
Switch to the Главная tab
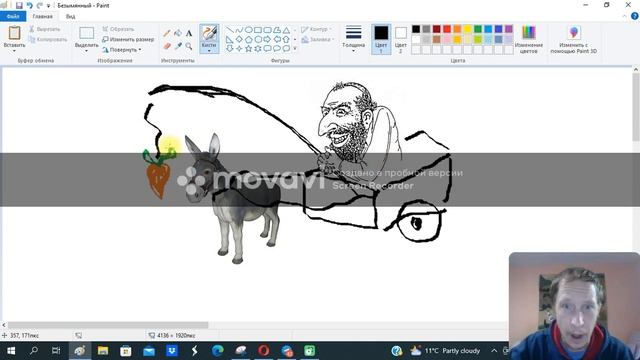42,16
